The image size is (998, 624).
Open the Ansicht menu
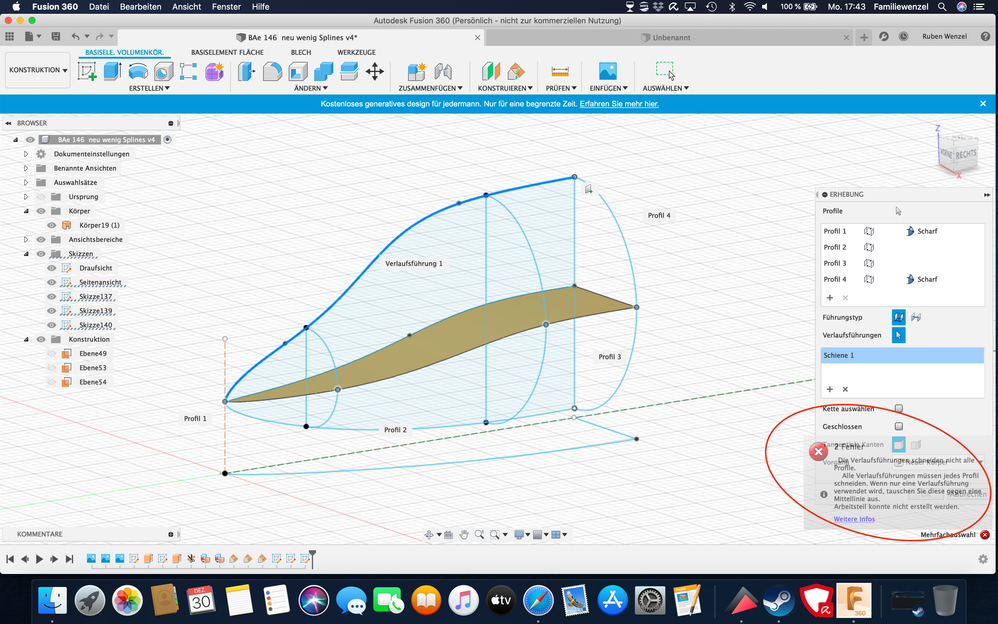(x=186, y=6)
